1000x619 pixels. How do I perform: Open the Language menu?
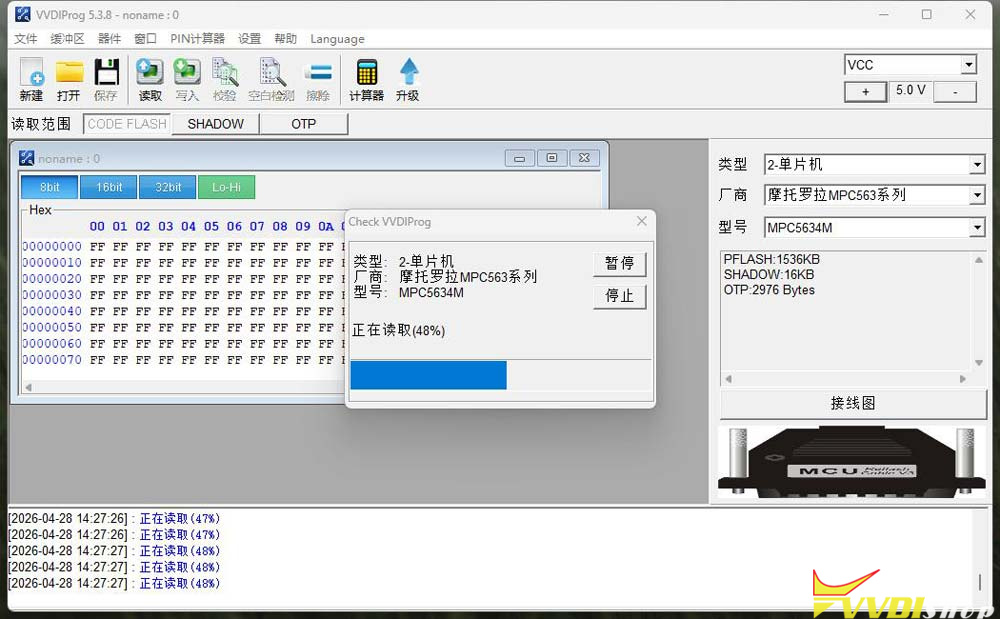pyautogui.click(x=337, y=39)
